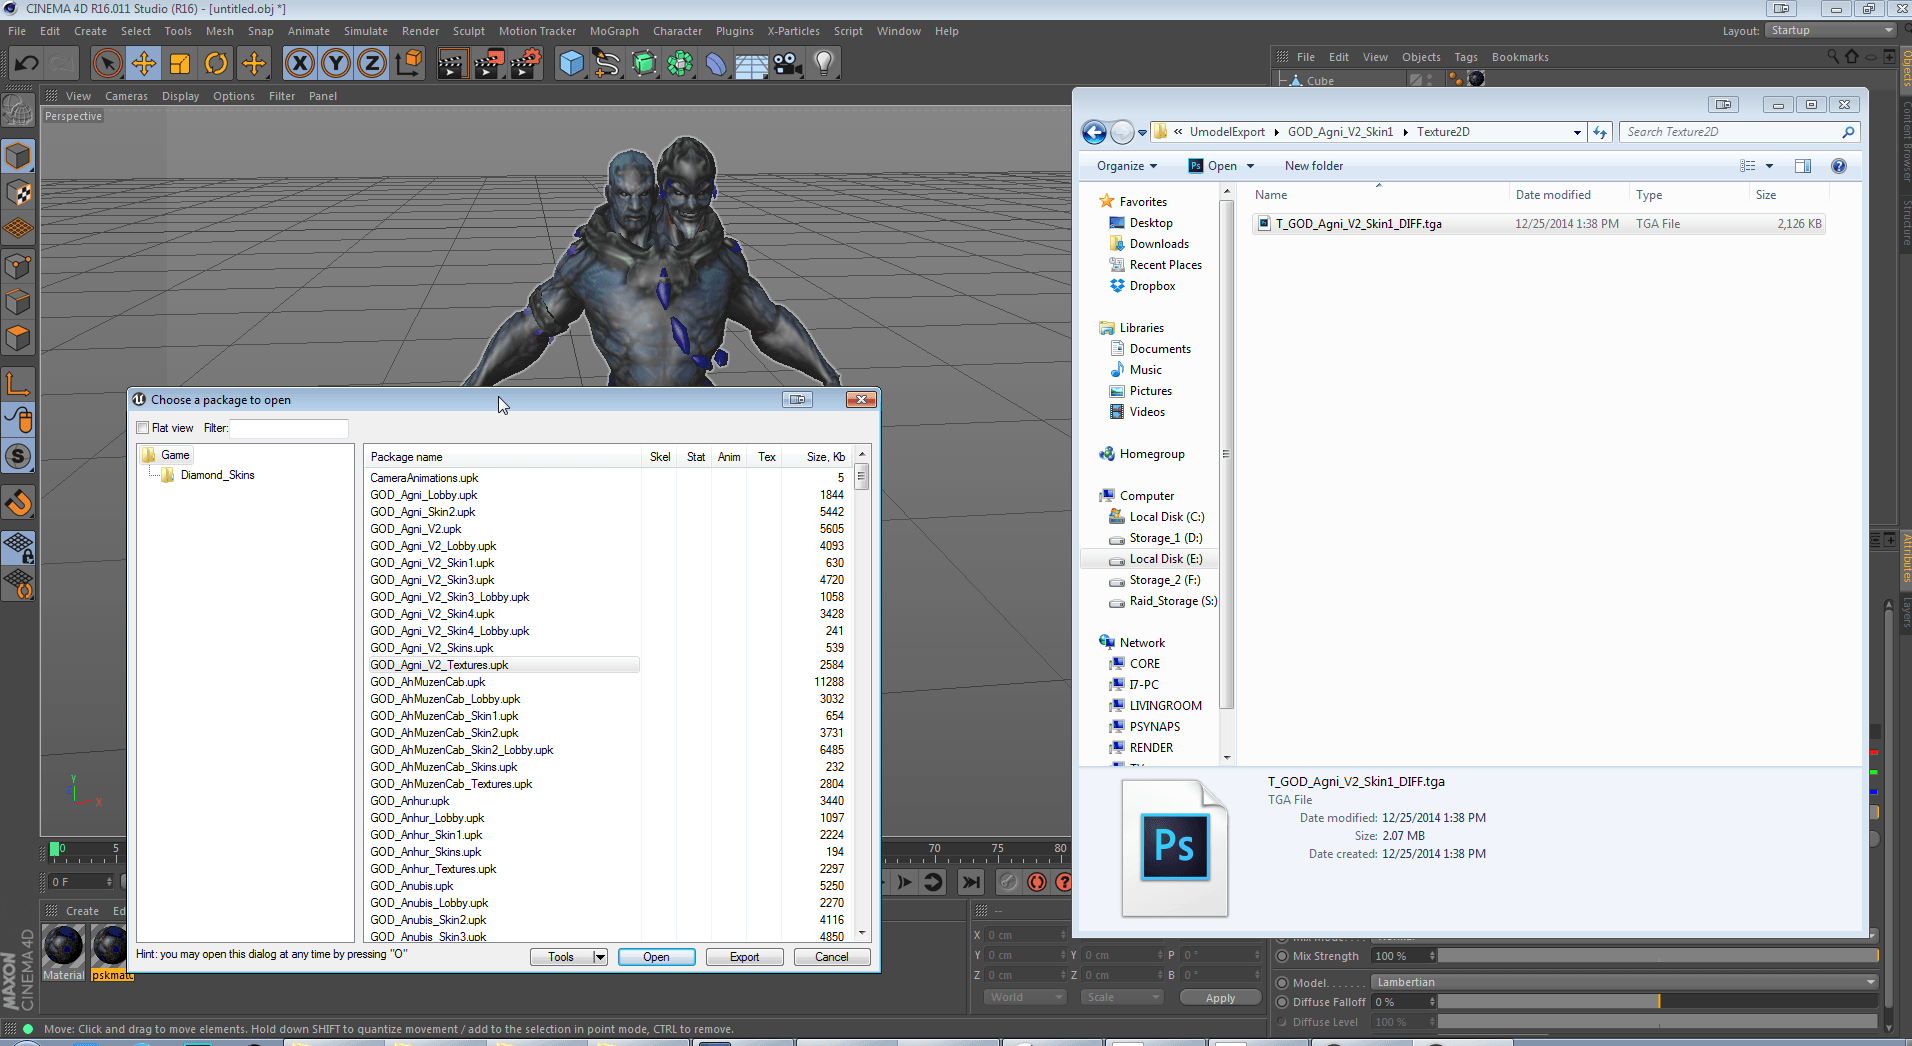Open the address bar history dropdown

pyautogui.click(x=1577, y=132)
